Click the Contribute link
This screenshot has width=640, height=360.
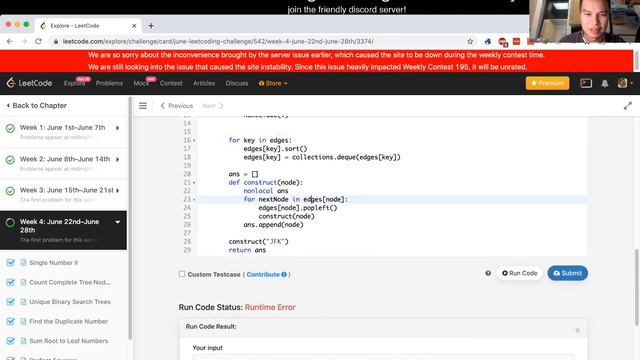(x=263, y=274)
